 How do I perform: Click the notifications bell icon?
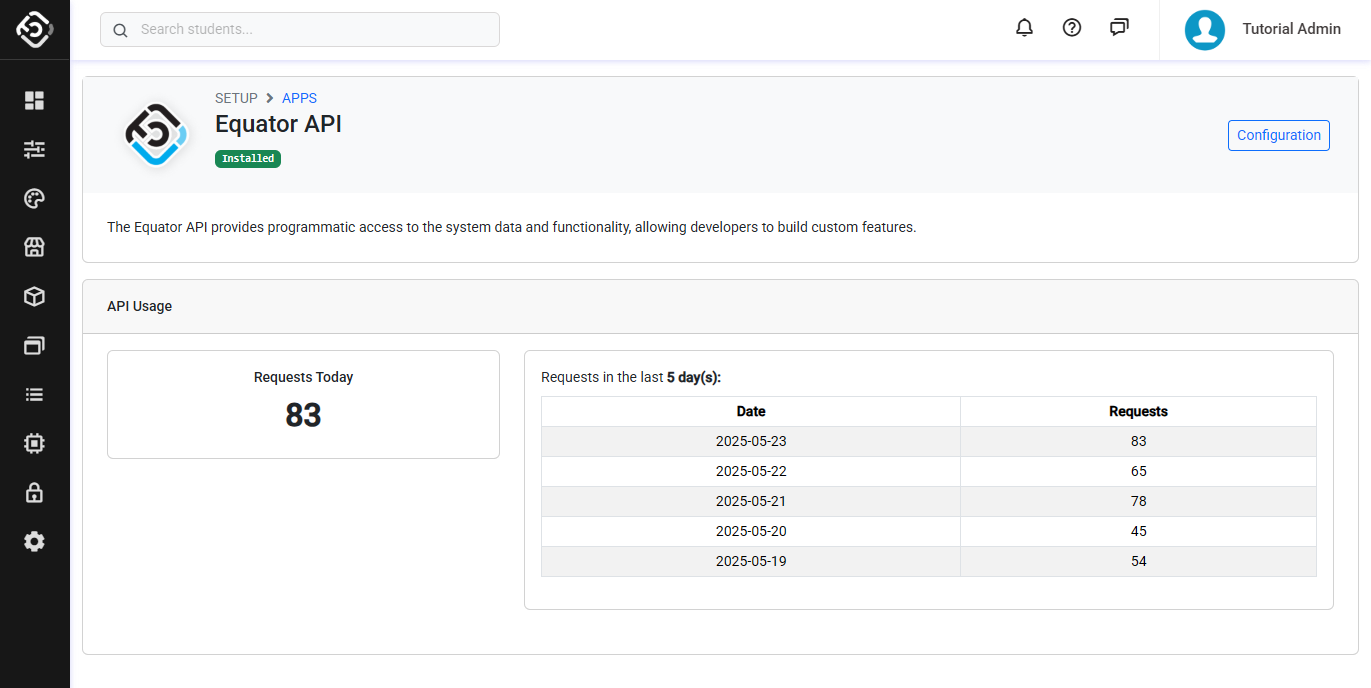click(x=1024, y=28)
